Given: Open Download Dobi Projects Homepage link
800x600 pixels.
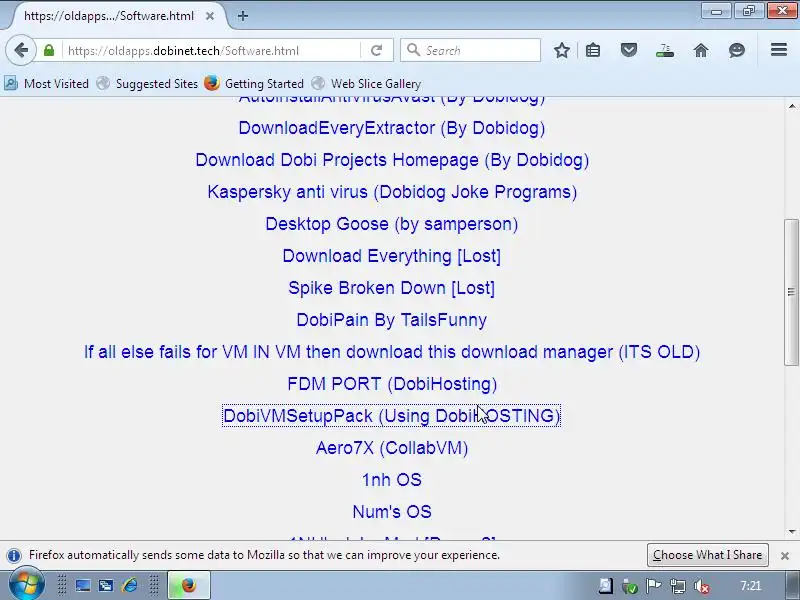Looking at the screenshot, I should [x=392, y=160].
